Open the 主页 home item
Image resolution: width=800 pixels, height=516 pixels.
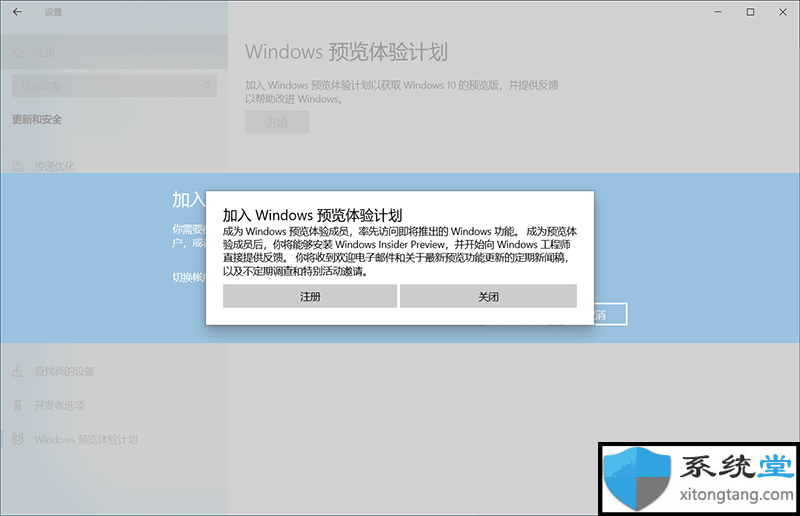(x=114, y=53)
